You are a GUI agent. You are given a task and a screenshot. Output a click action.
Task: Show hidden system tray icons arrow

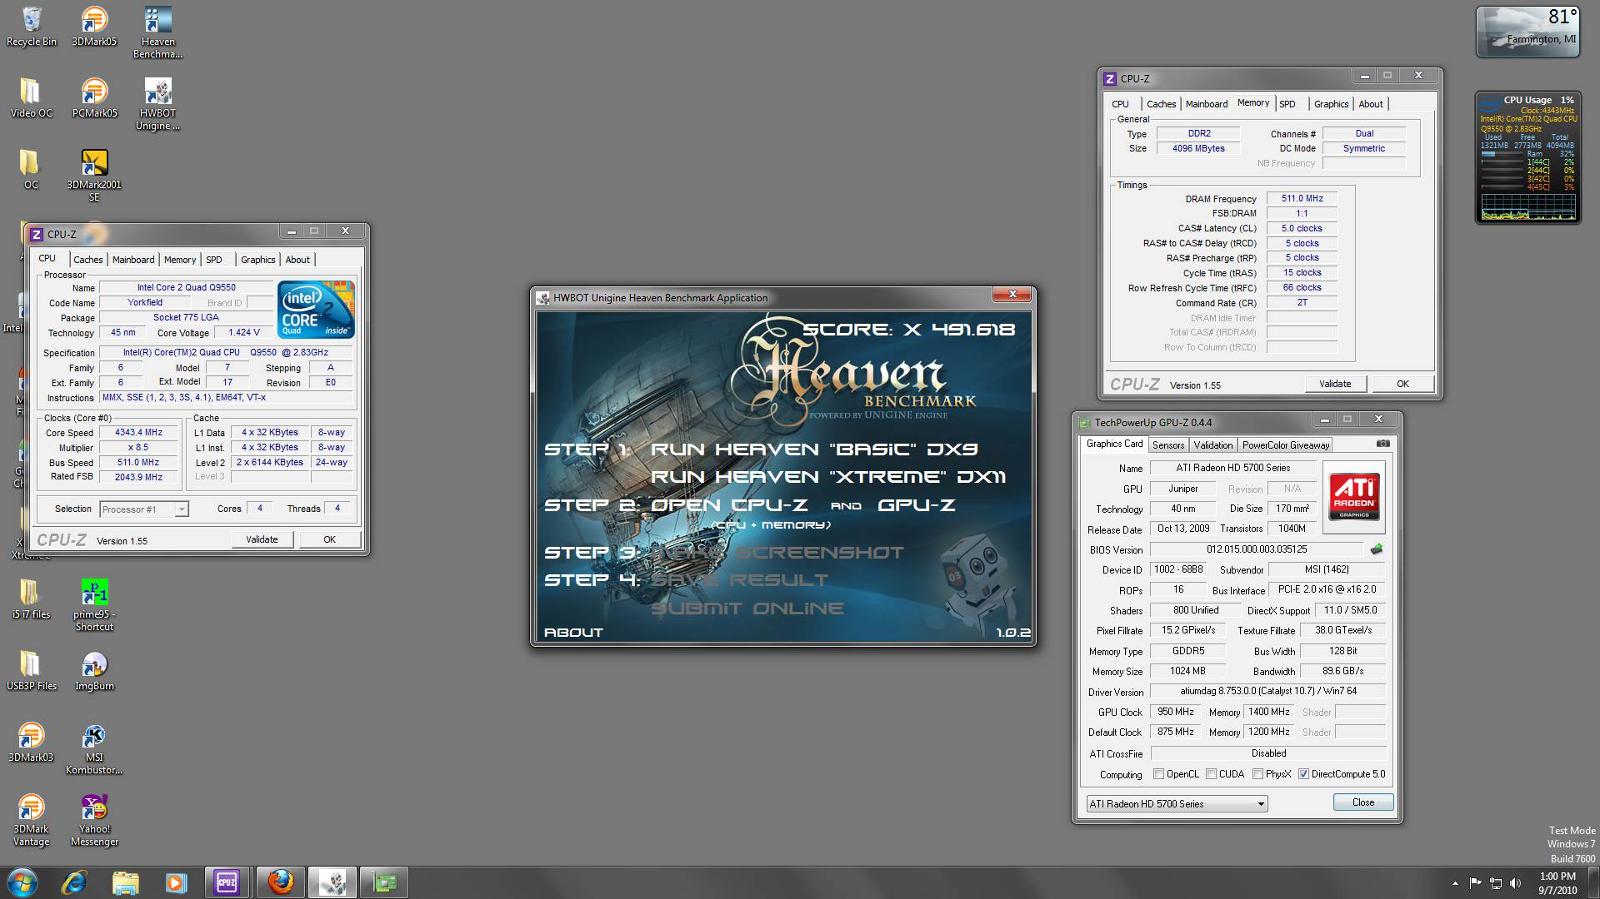tap(1455, 883)
